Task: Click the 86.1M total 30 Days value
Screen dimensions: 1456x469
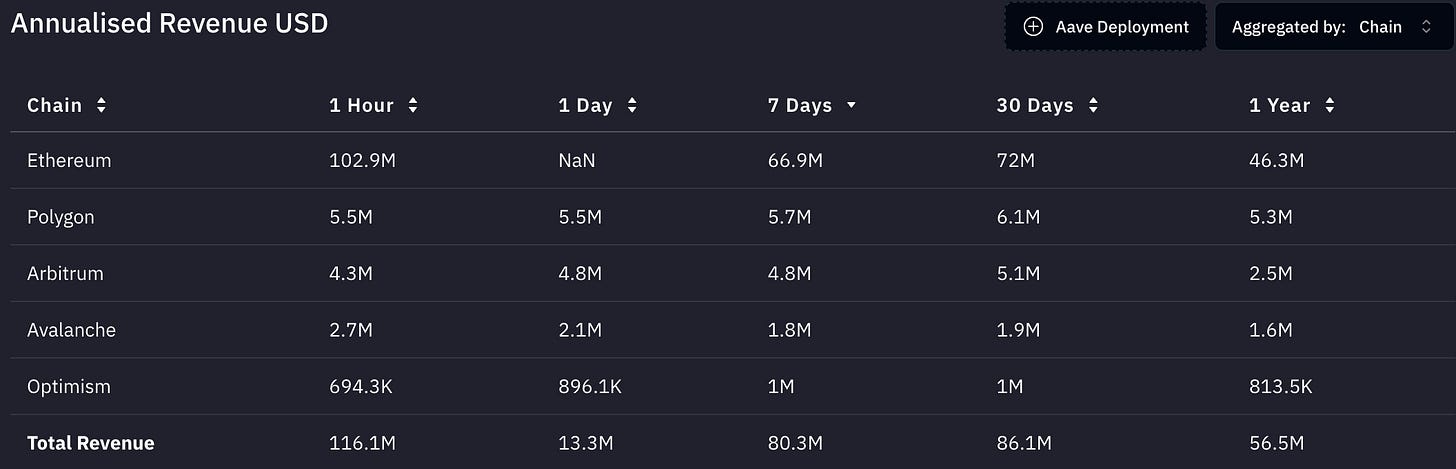Action: [1024, 442]
